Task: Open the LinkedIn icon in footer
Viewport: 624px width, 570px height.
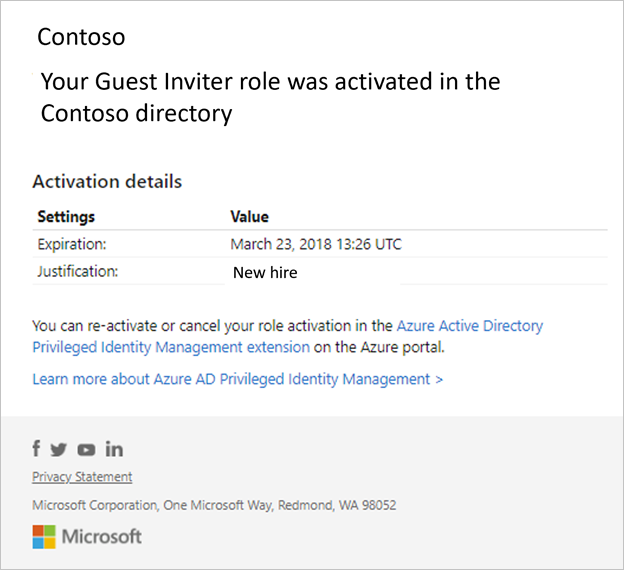Action: pos(114,449)
